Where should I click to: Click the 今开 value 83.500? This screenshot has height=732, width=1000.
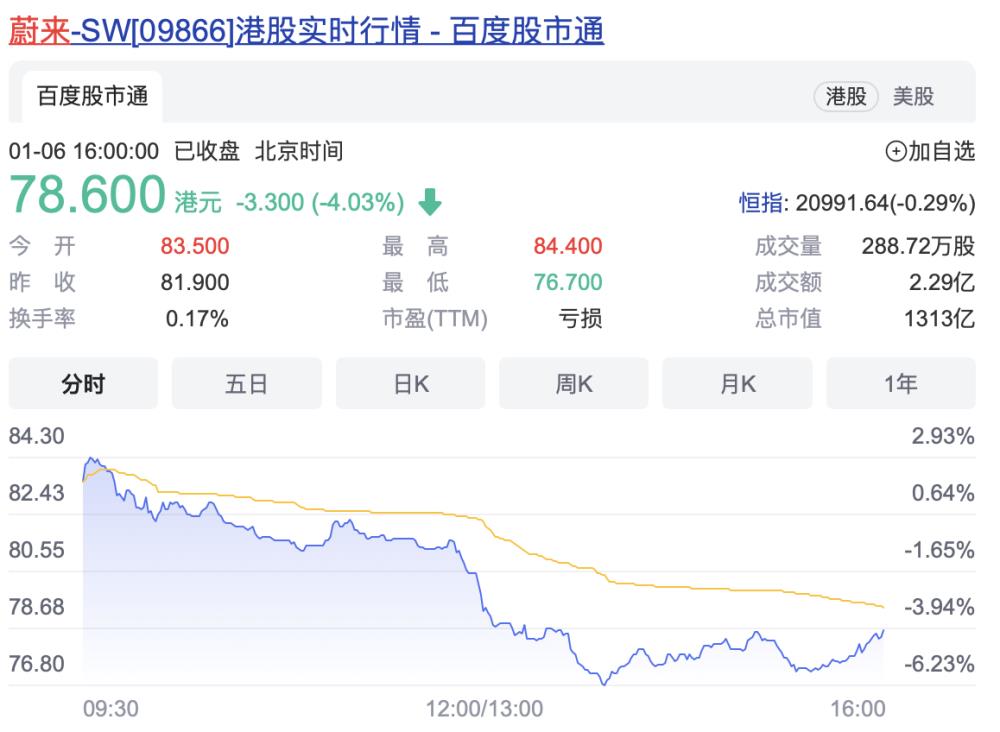coord(195,246)
